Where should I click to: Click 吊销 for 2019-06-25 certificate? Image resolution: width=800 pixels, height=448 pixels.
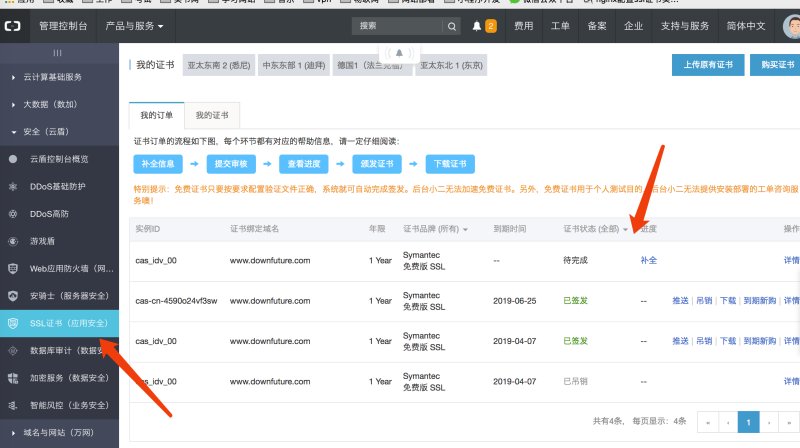coord(704,301)
